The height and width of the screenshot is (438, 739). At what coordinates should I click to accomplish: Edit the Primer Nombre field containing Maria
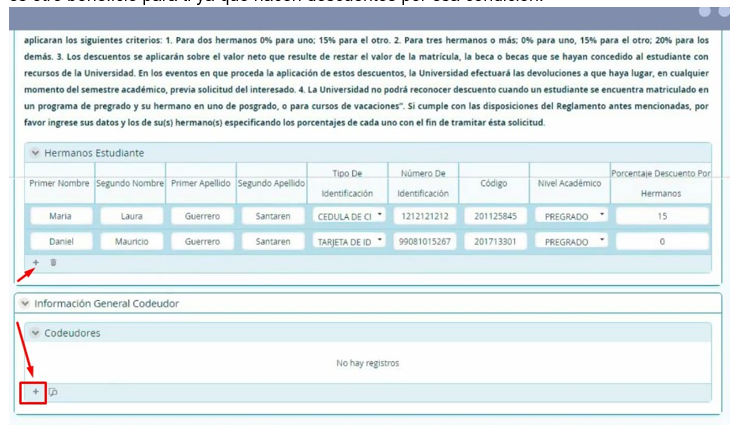pyautogui.click(x=61, y=216)
